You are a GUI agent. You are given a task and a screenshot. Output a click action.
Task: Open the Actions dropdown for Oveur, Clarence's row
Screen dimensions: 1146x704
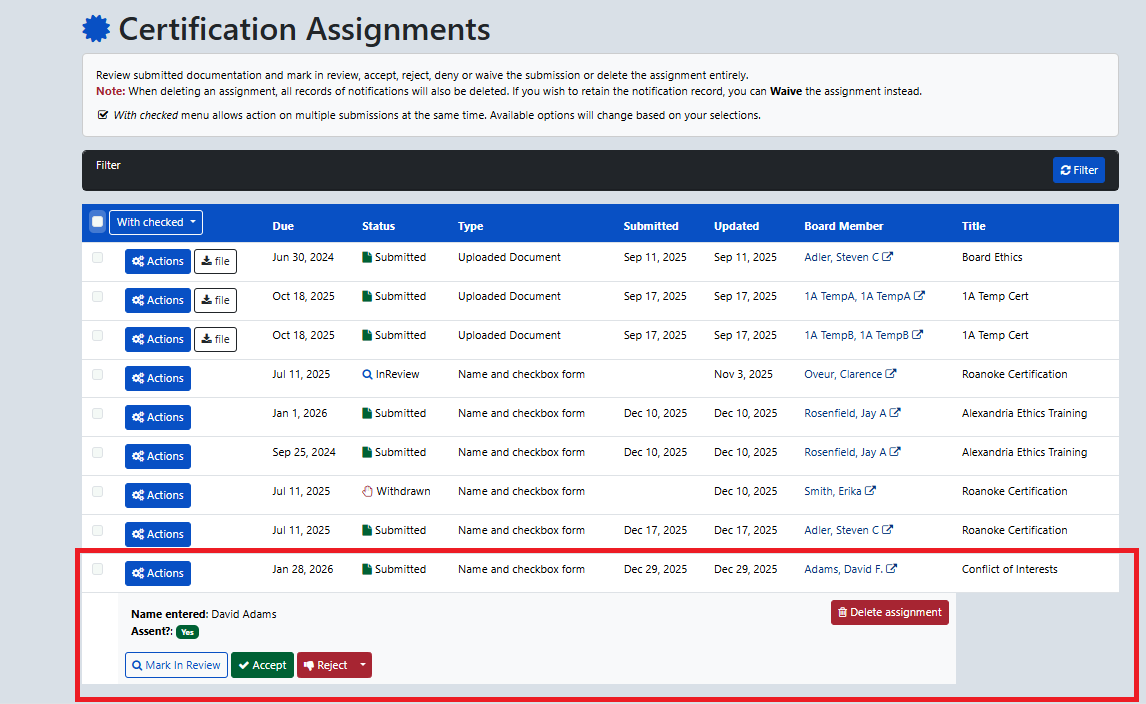pyautogui.click(x=157, y=378)
